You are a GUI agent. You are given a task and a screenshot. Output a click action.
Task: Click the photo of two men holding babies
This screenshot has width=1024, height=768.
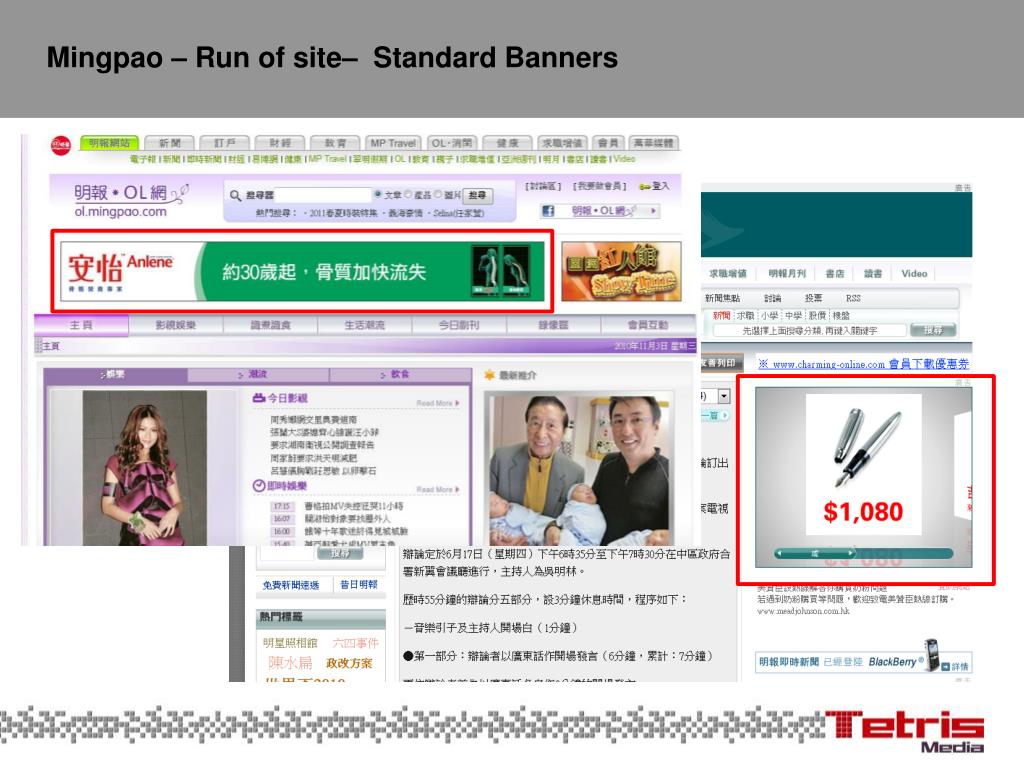click(x=579, y=470)
